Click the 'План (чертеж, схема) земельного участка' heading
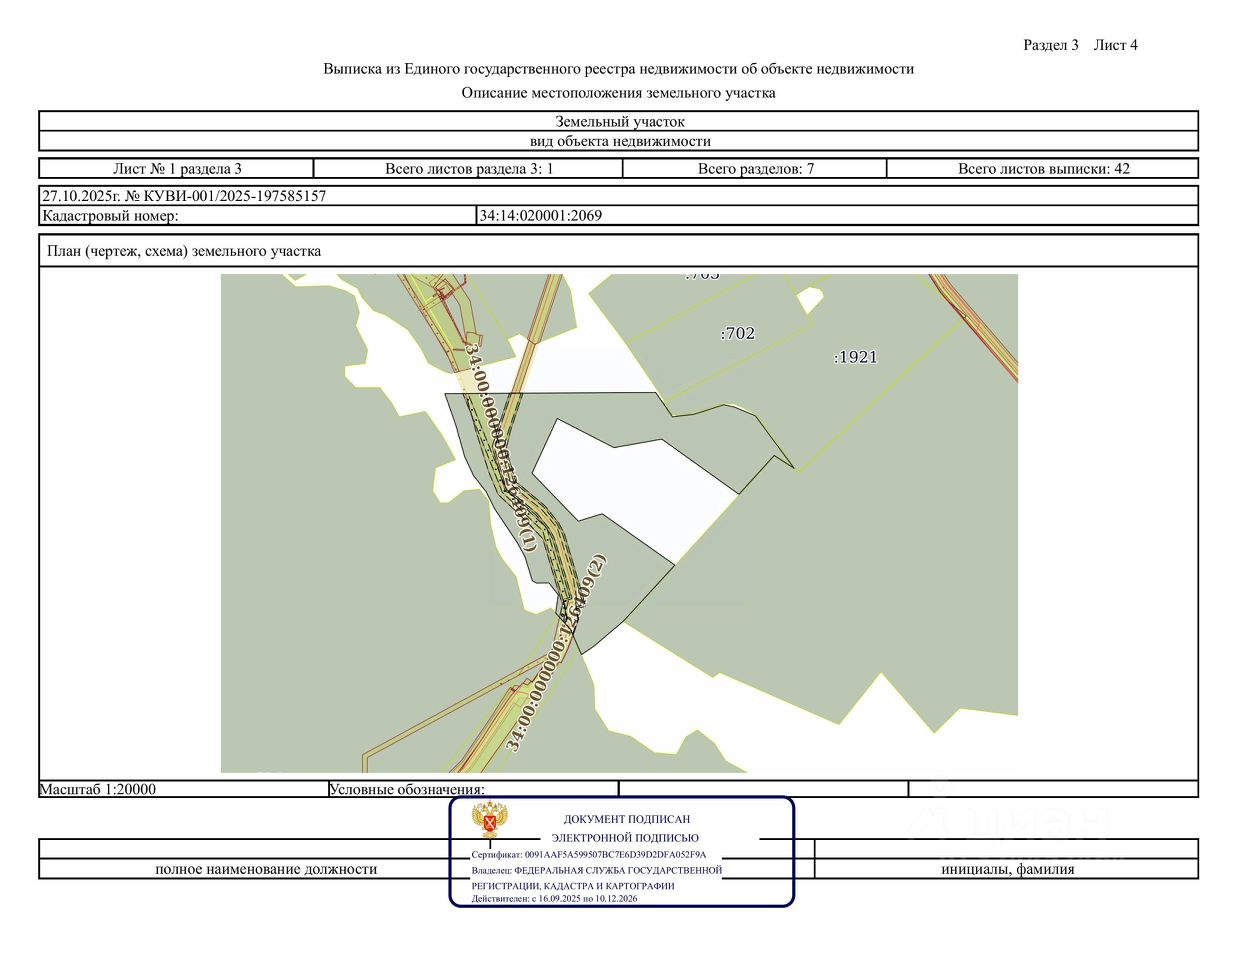This screenshot has height=957, width=1238. [184, 251]
